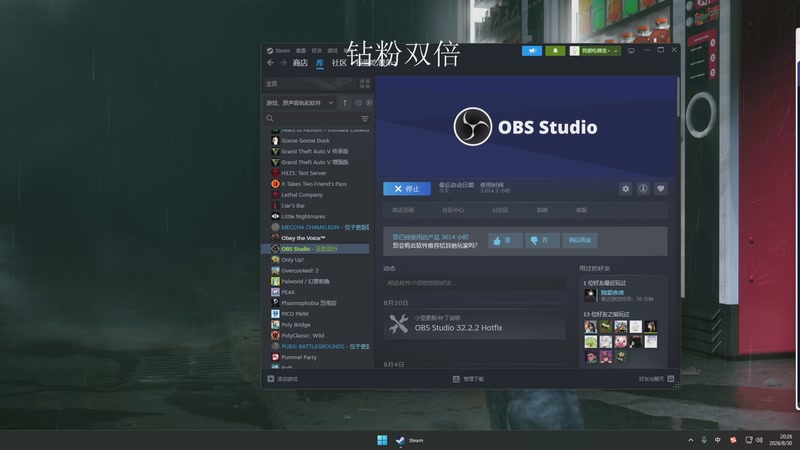Click the 稍后再说 later button
The width and height of the screenshot is (800, 450).
580,240
